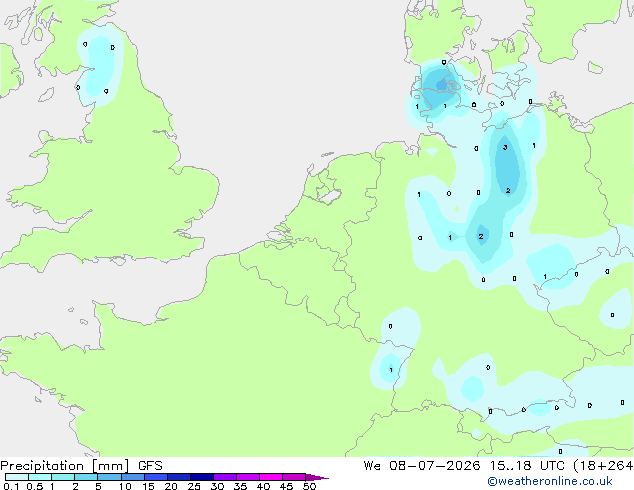Select the 0.5–1 mm legend color swatch

coord(40,477)
